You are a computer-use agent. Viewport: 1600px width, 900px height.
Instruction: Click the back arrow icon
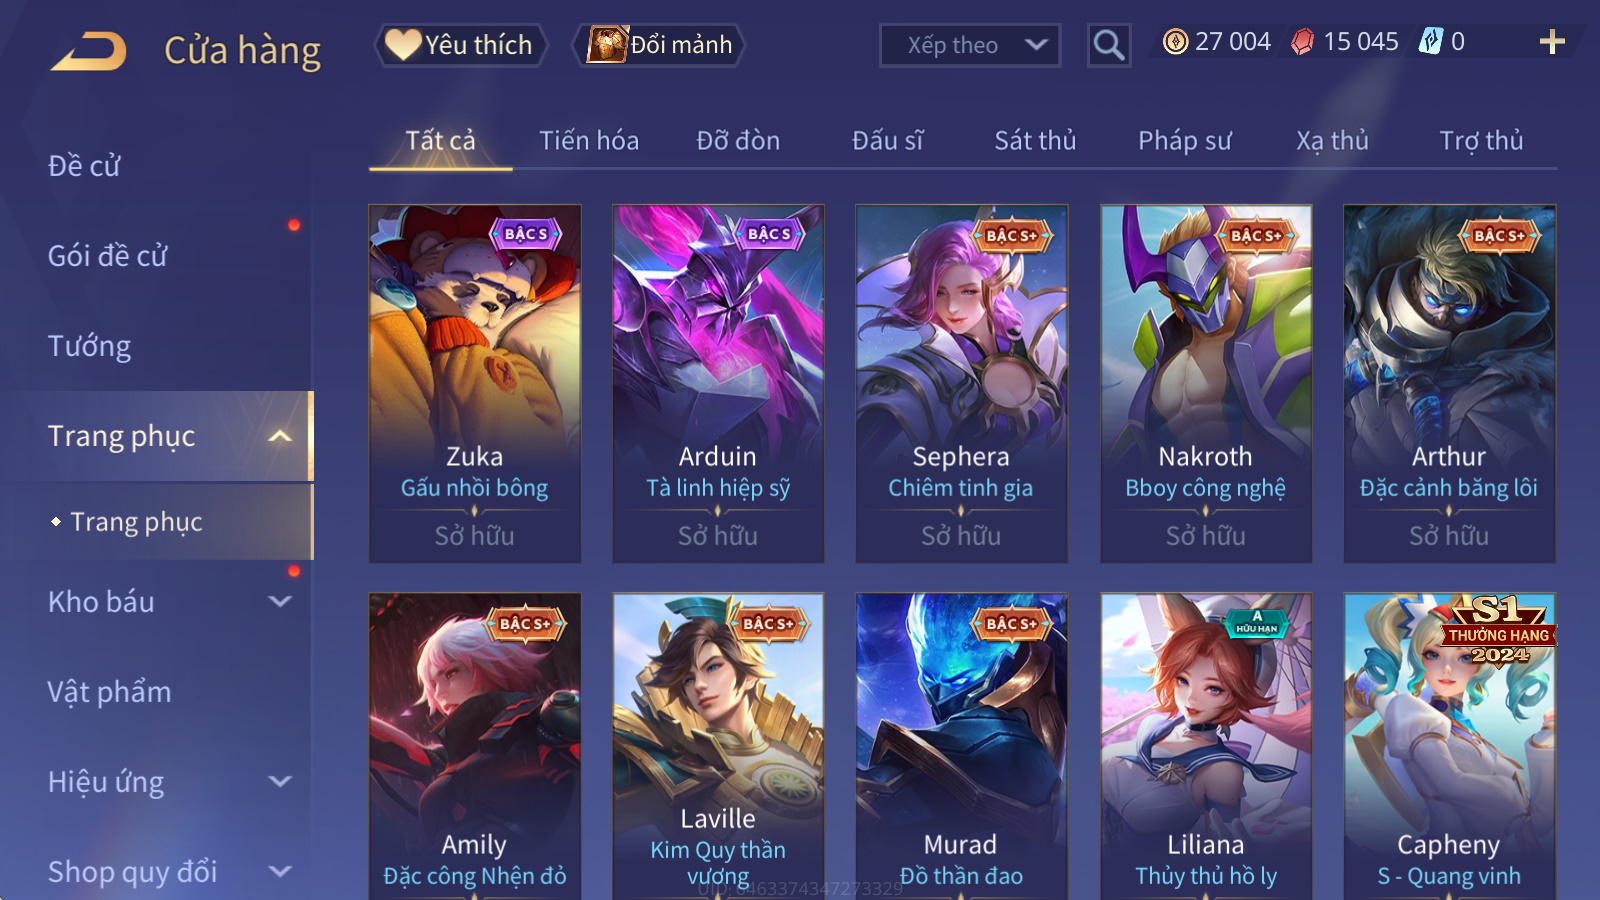pyautogui.click(x=89, y=51)
